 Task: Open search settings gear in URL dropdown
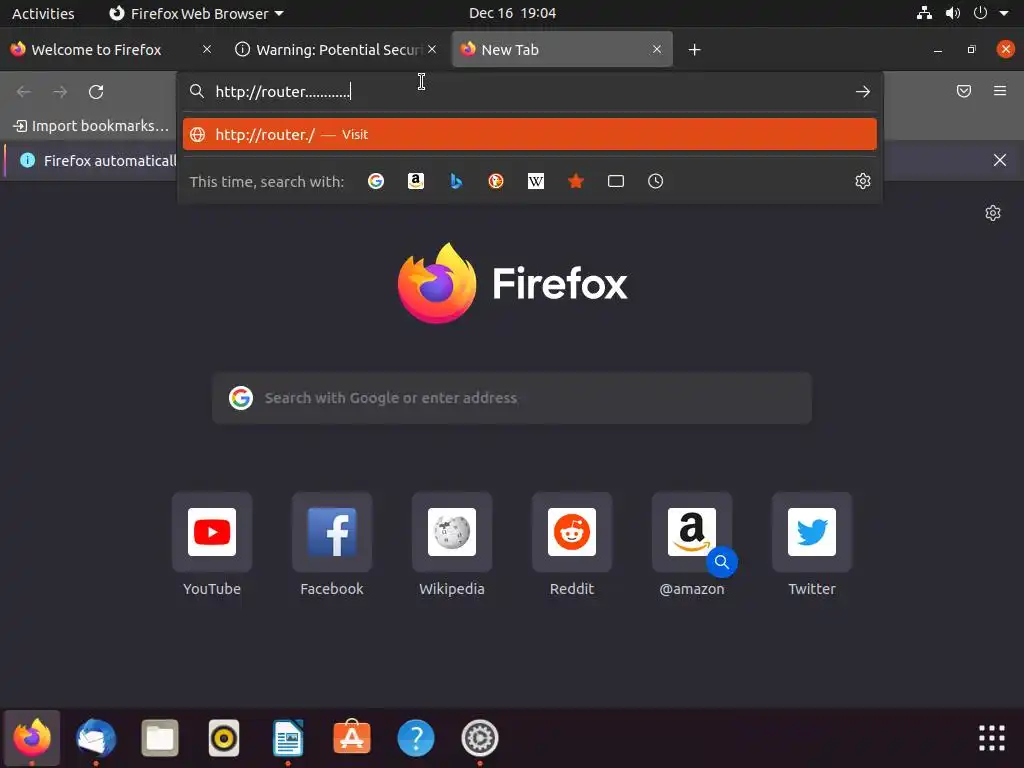(863, 181)
